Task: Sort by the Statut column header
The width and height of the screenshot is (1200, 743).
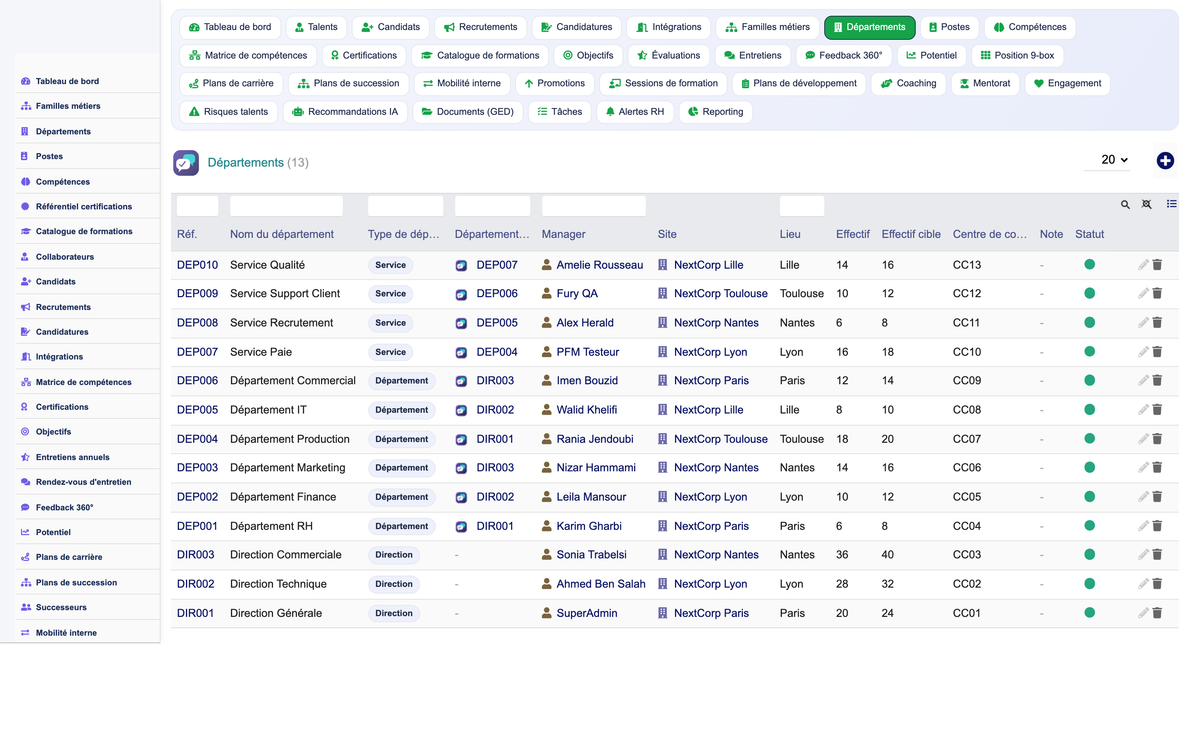Action: click(x=1090, y=235)
